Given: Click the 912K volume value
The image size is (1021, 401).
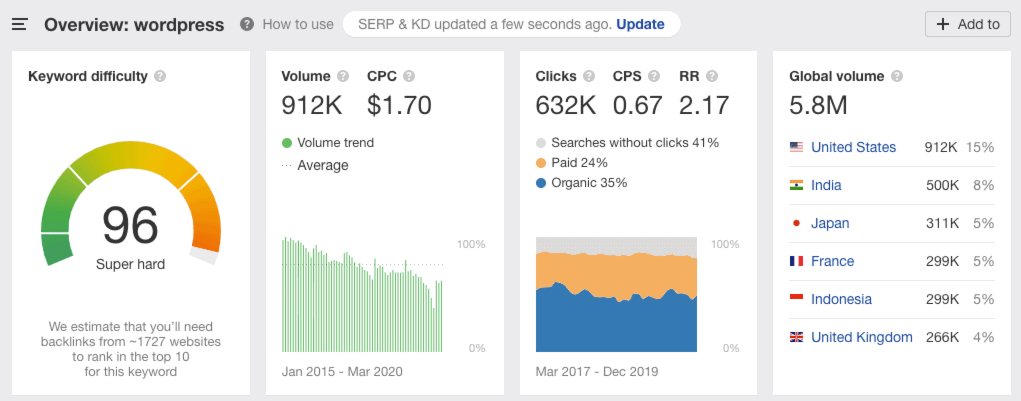Looking at the screenshot, I should 312,105.
